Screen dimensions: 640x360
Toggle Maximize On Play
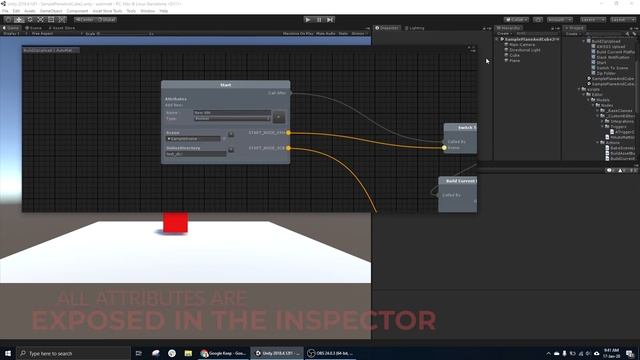298,33
